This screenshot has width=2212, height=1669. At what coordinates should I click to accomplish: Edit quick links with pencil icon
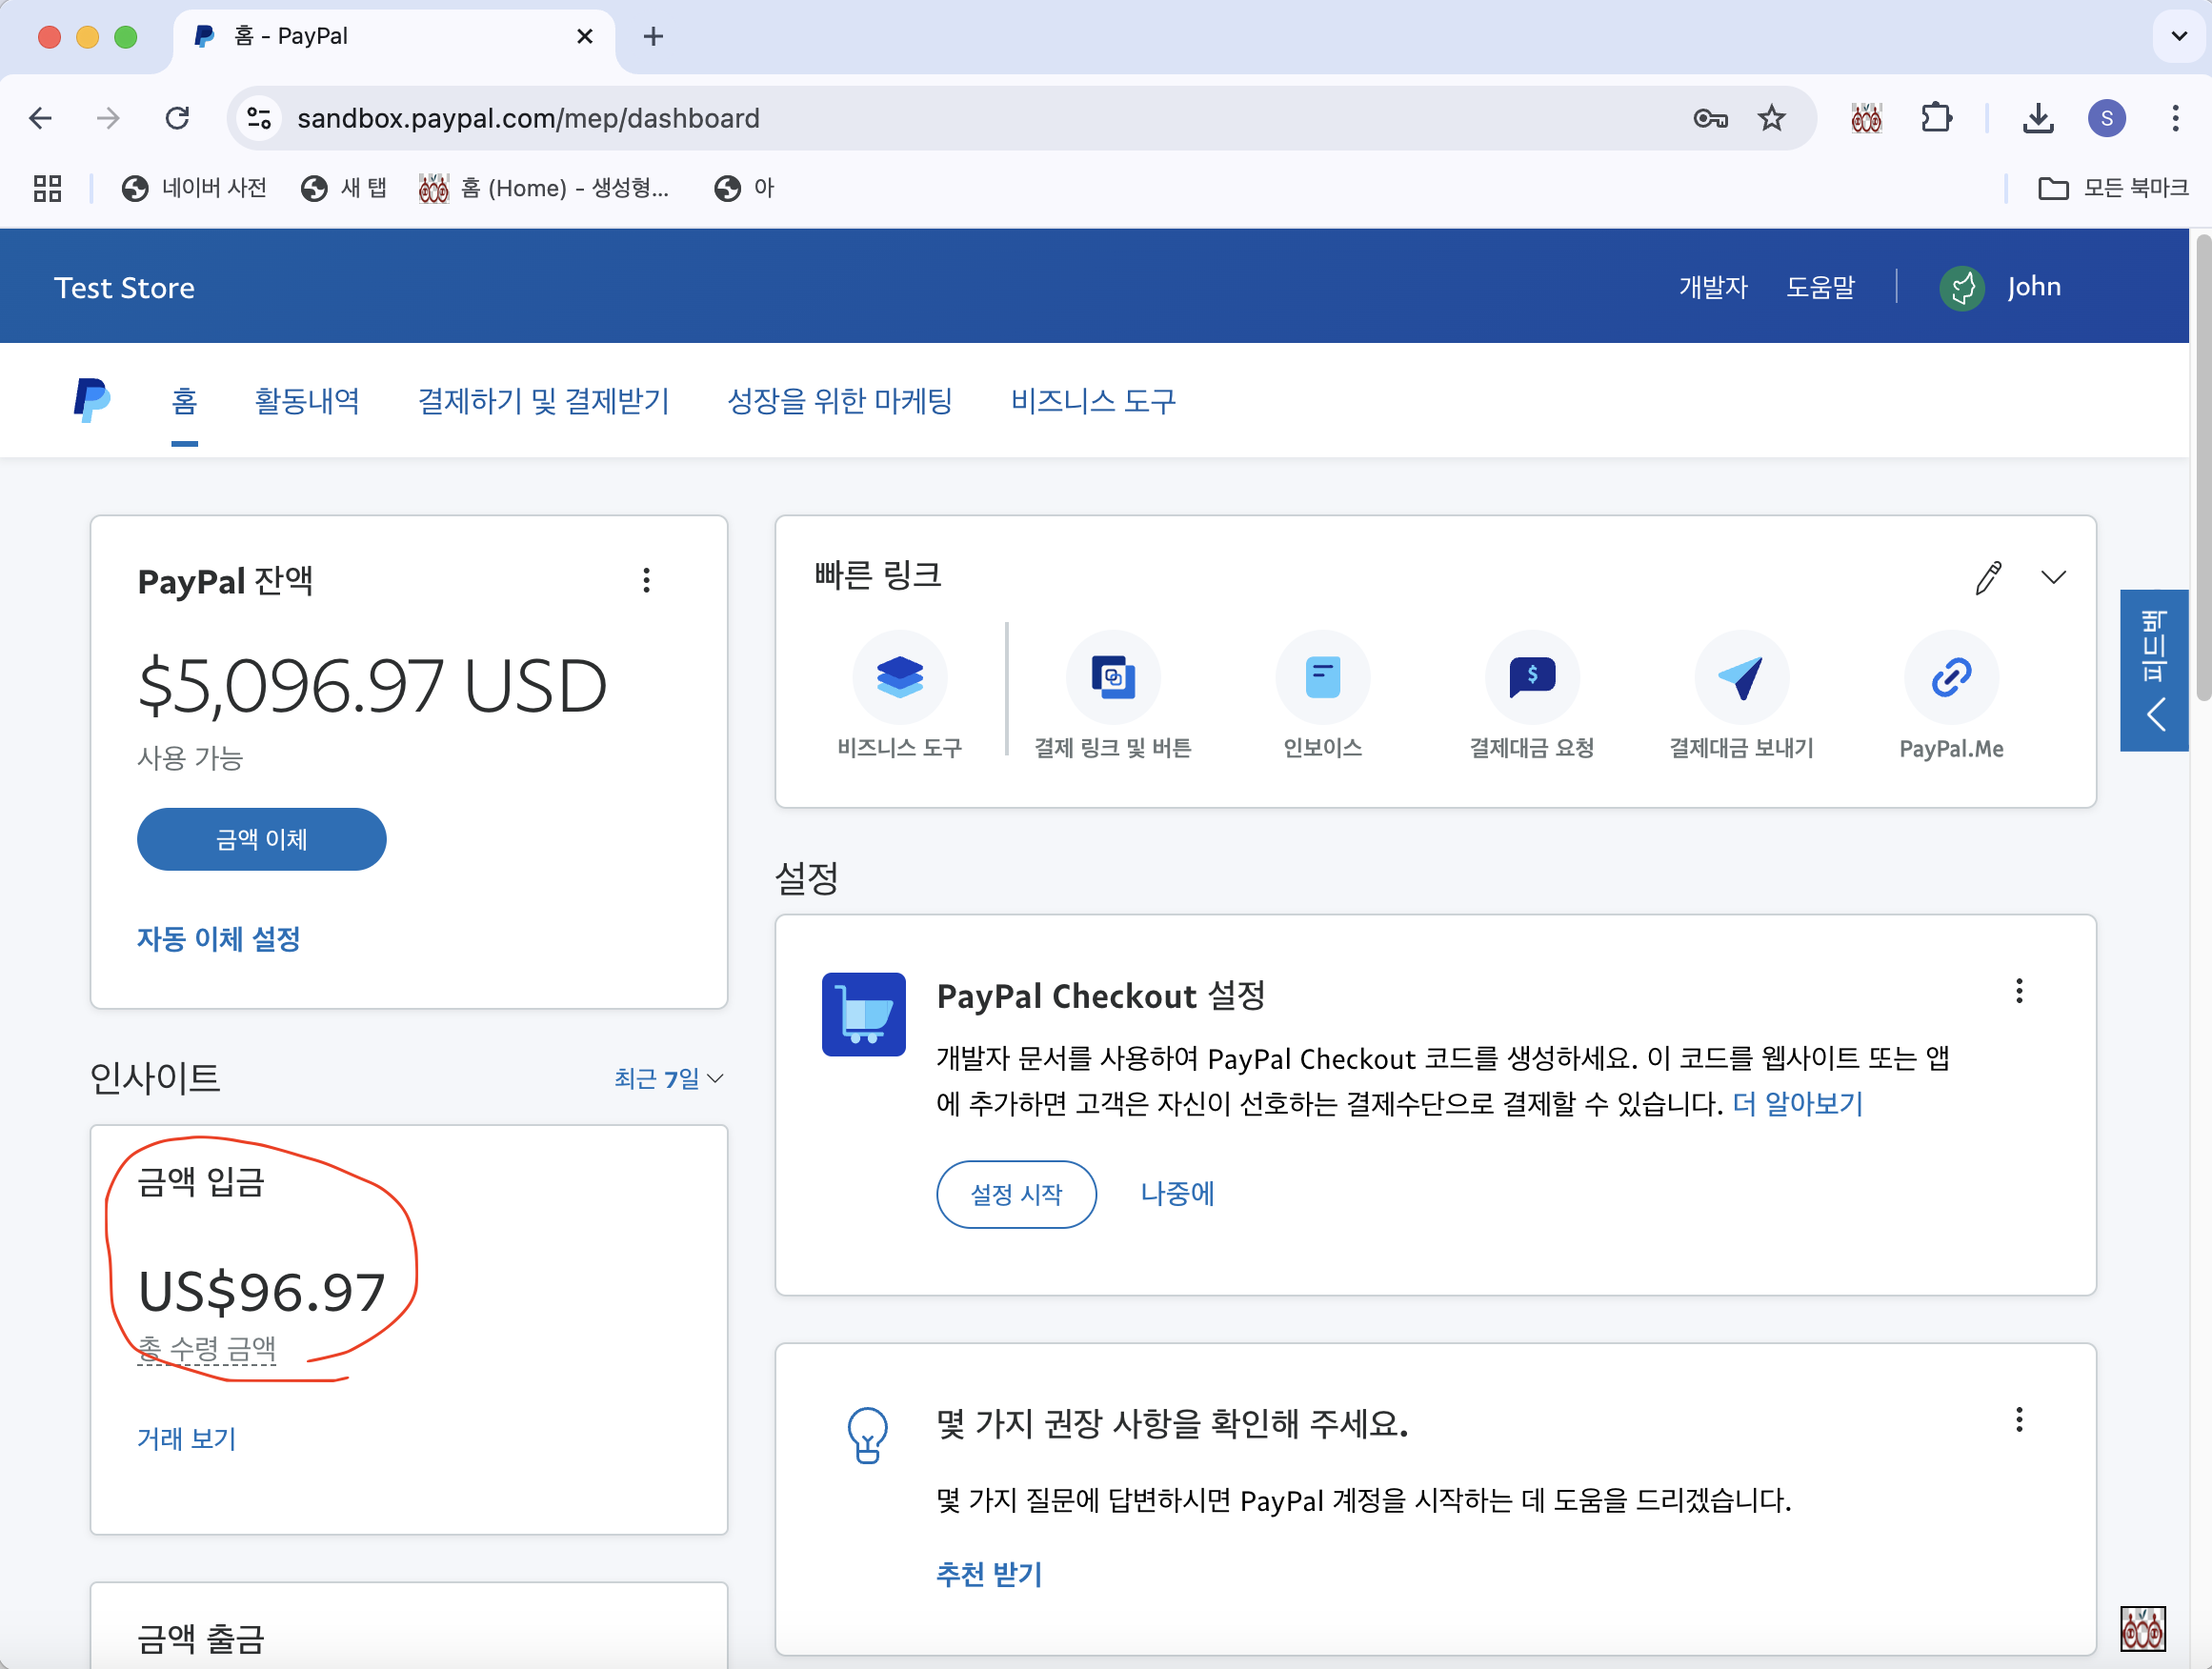(x=1988, y=577)
